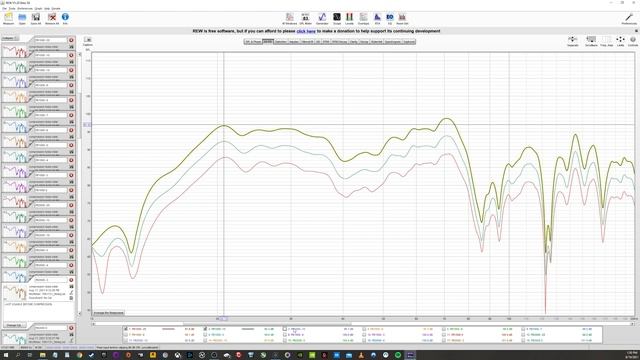The height and width of the screenshot is (360, 640).
Task: Toggle legend checkbox for trace 7
Action: [126, 335]
